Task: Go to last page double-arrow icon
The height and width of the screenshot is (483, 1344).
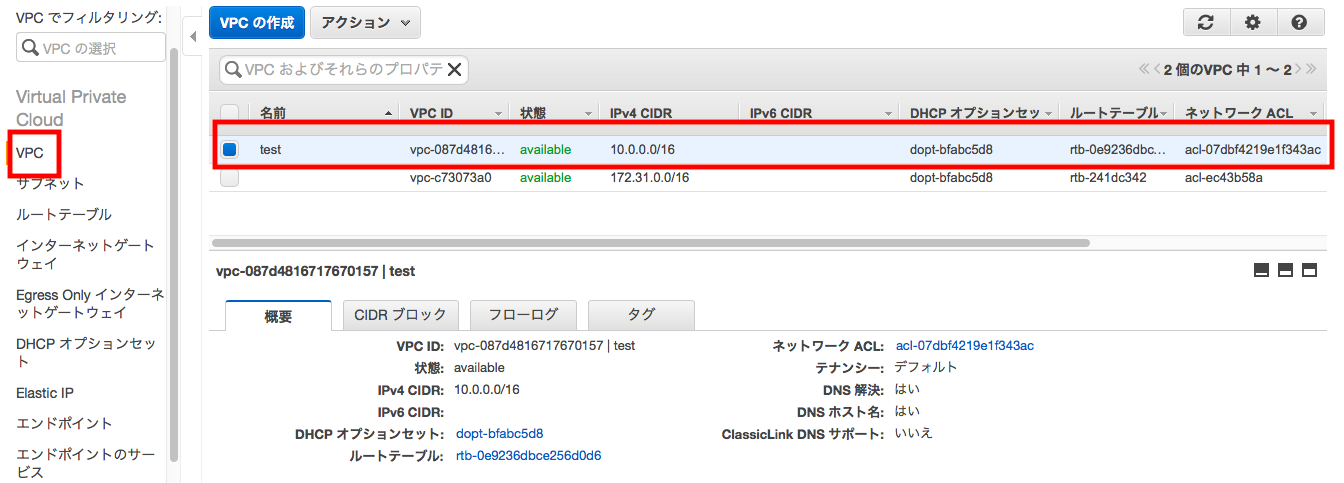Action: point(1311,69)
